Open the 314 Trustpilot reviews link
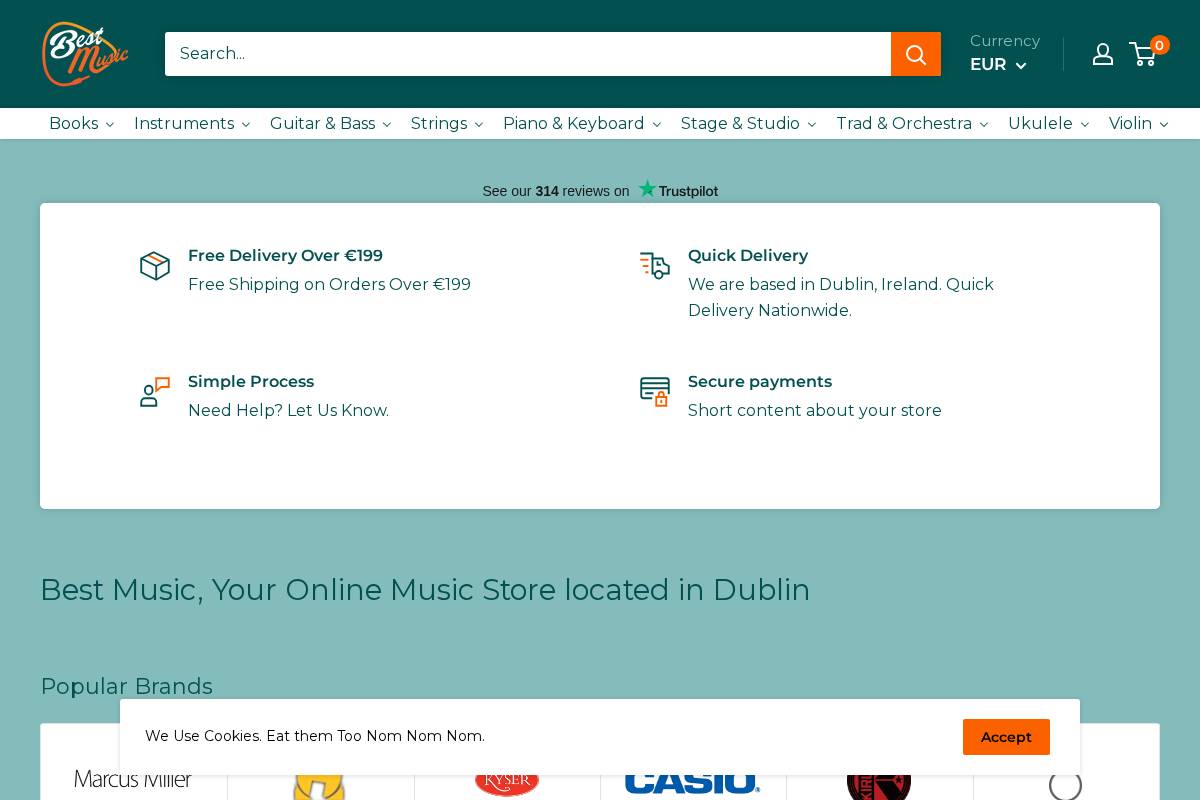This screenshot has height=800, width=1200. point(547,191)
